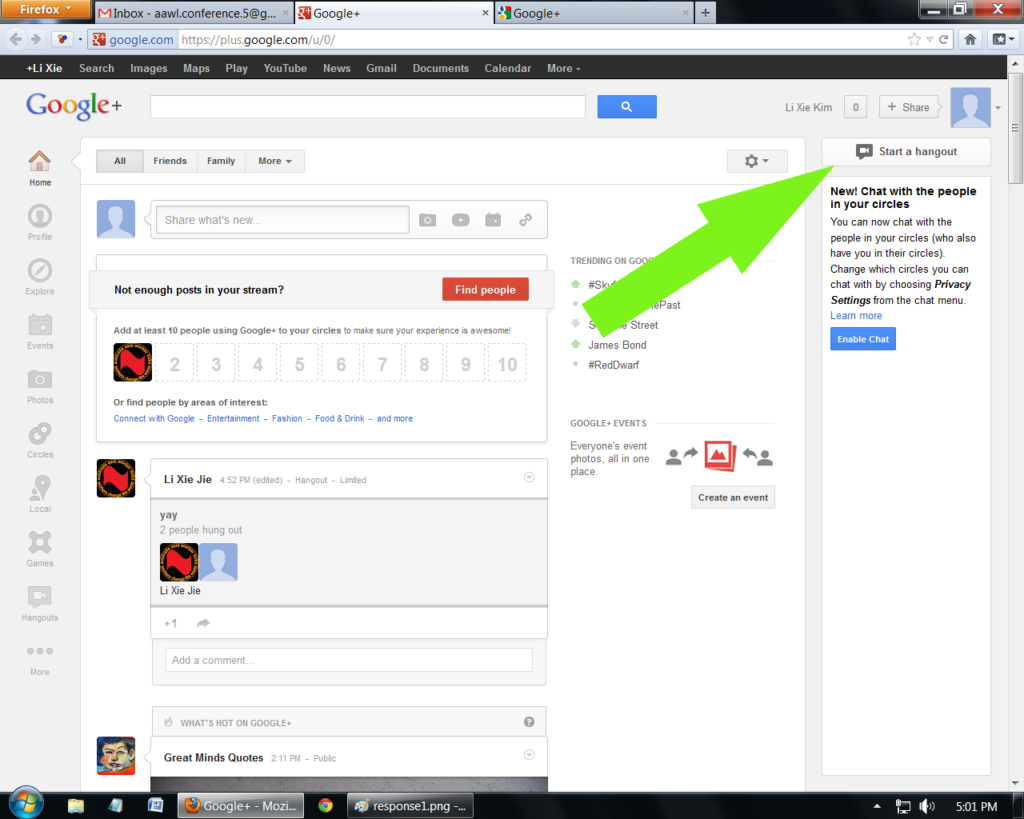Click Great Minds Quotes profile picture

(x=116, y=756)
